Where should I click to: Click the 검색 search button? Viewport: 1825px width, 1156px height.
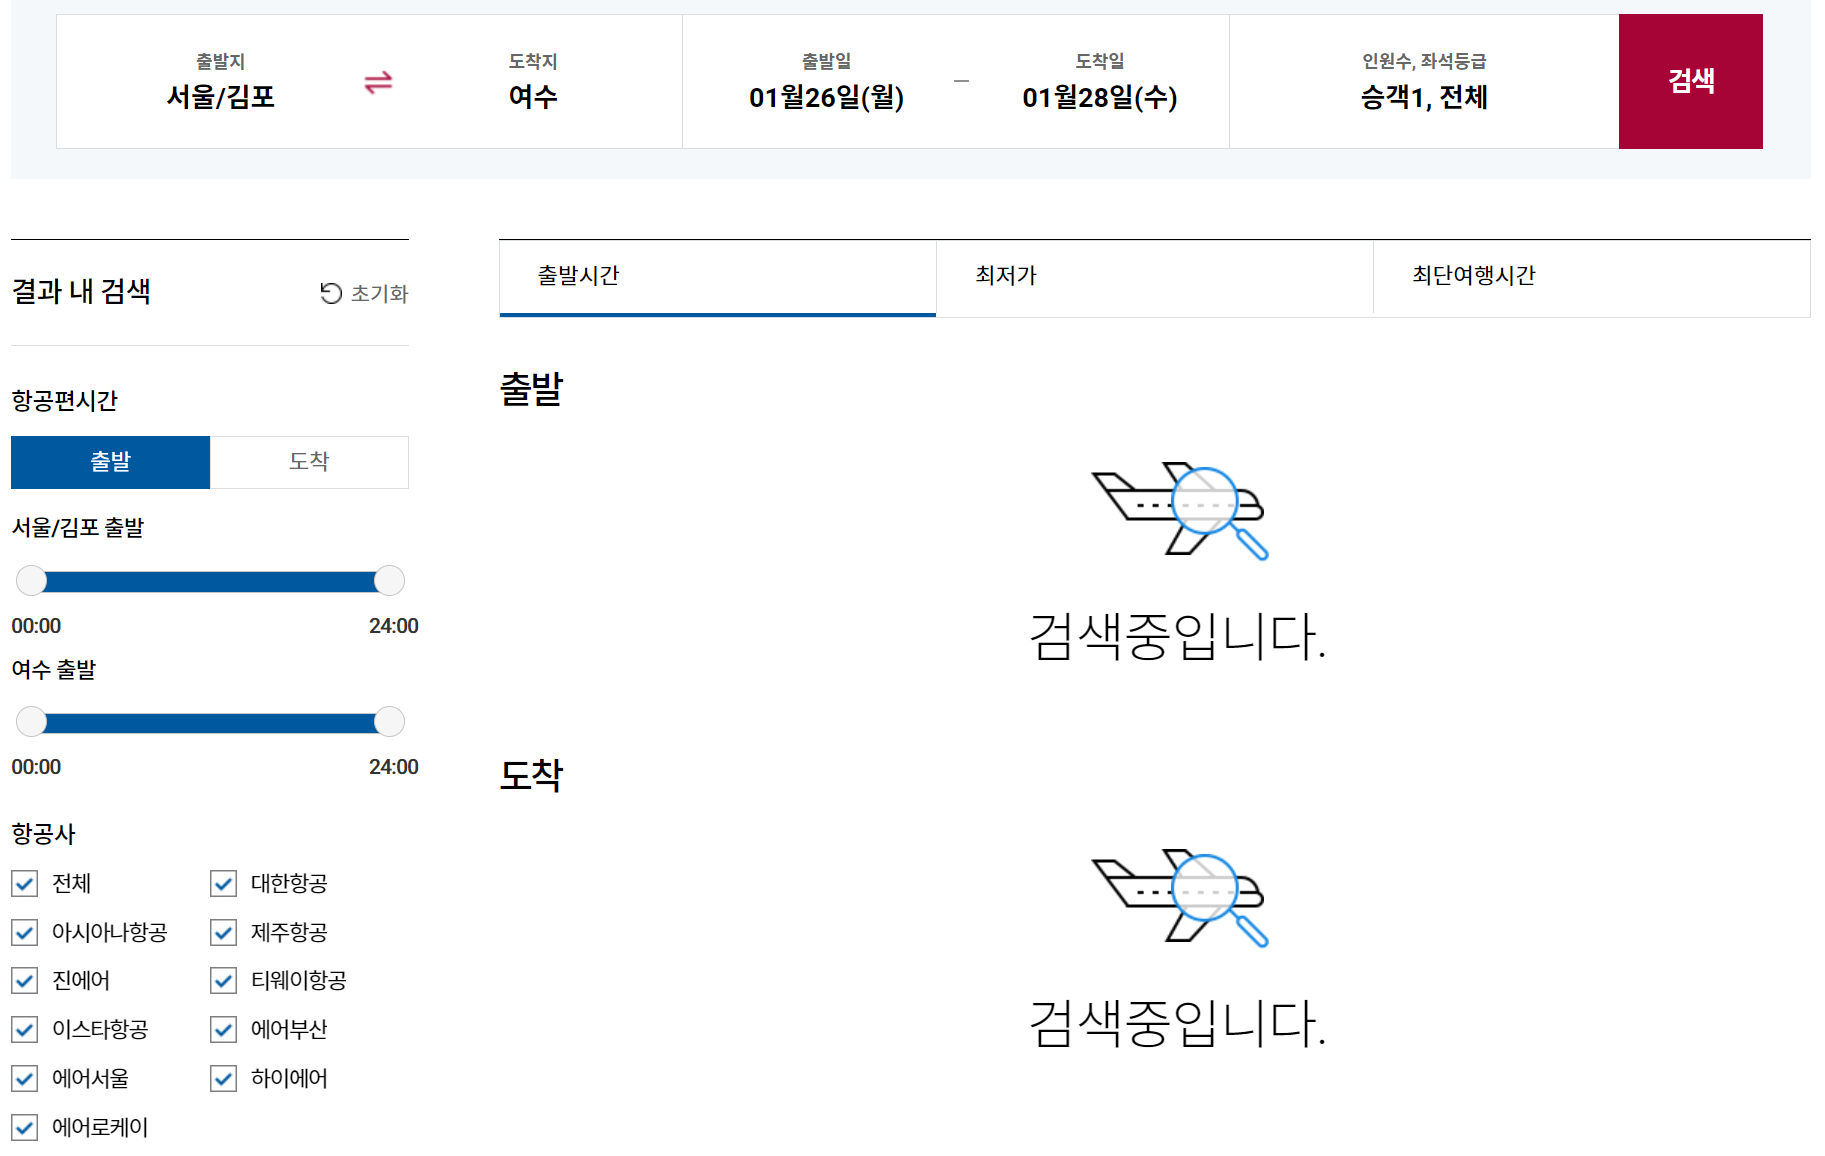[x=1690, y=80]
